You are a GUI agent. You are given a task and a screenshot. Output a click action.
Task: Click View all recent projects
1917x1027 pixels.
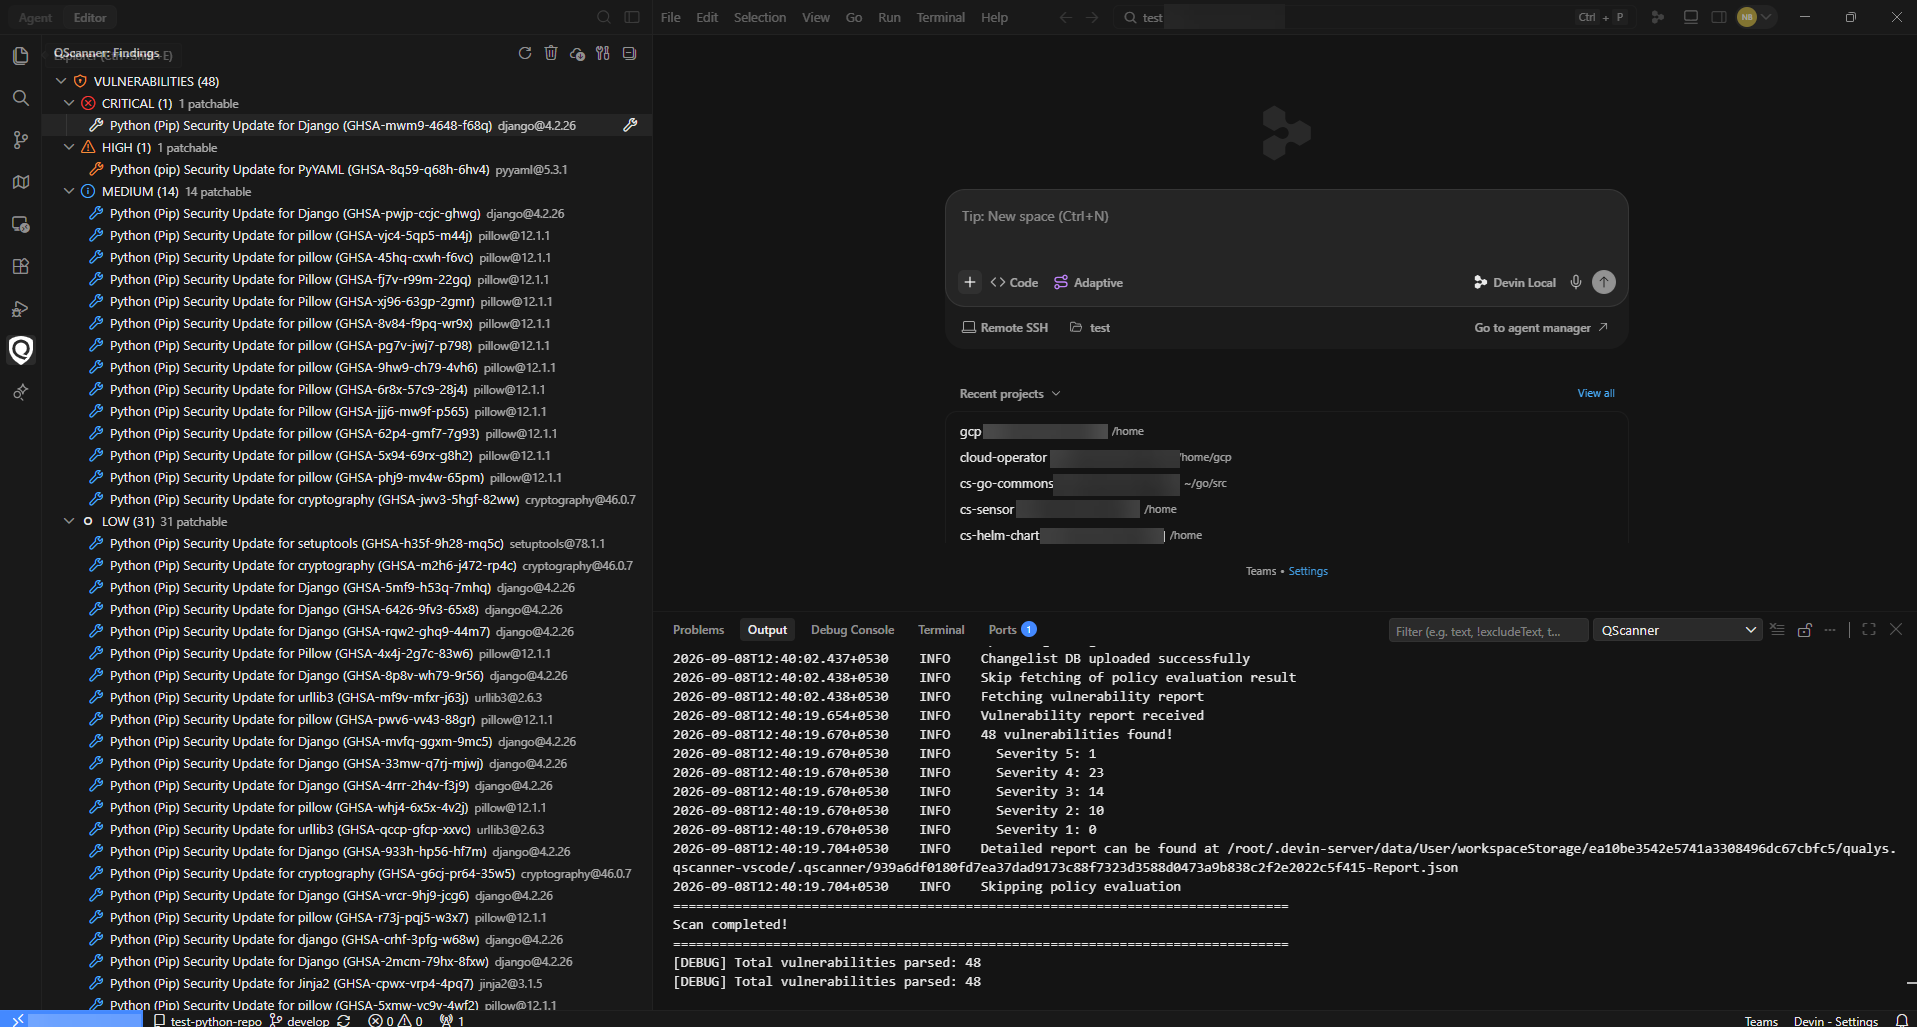pyautogui.click(x=1596, y=393)
